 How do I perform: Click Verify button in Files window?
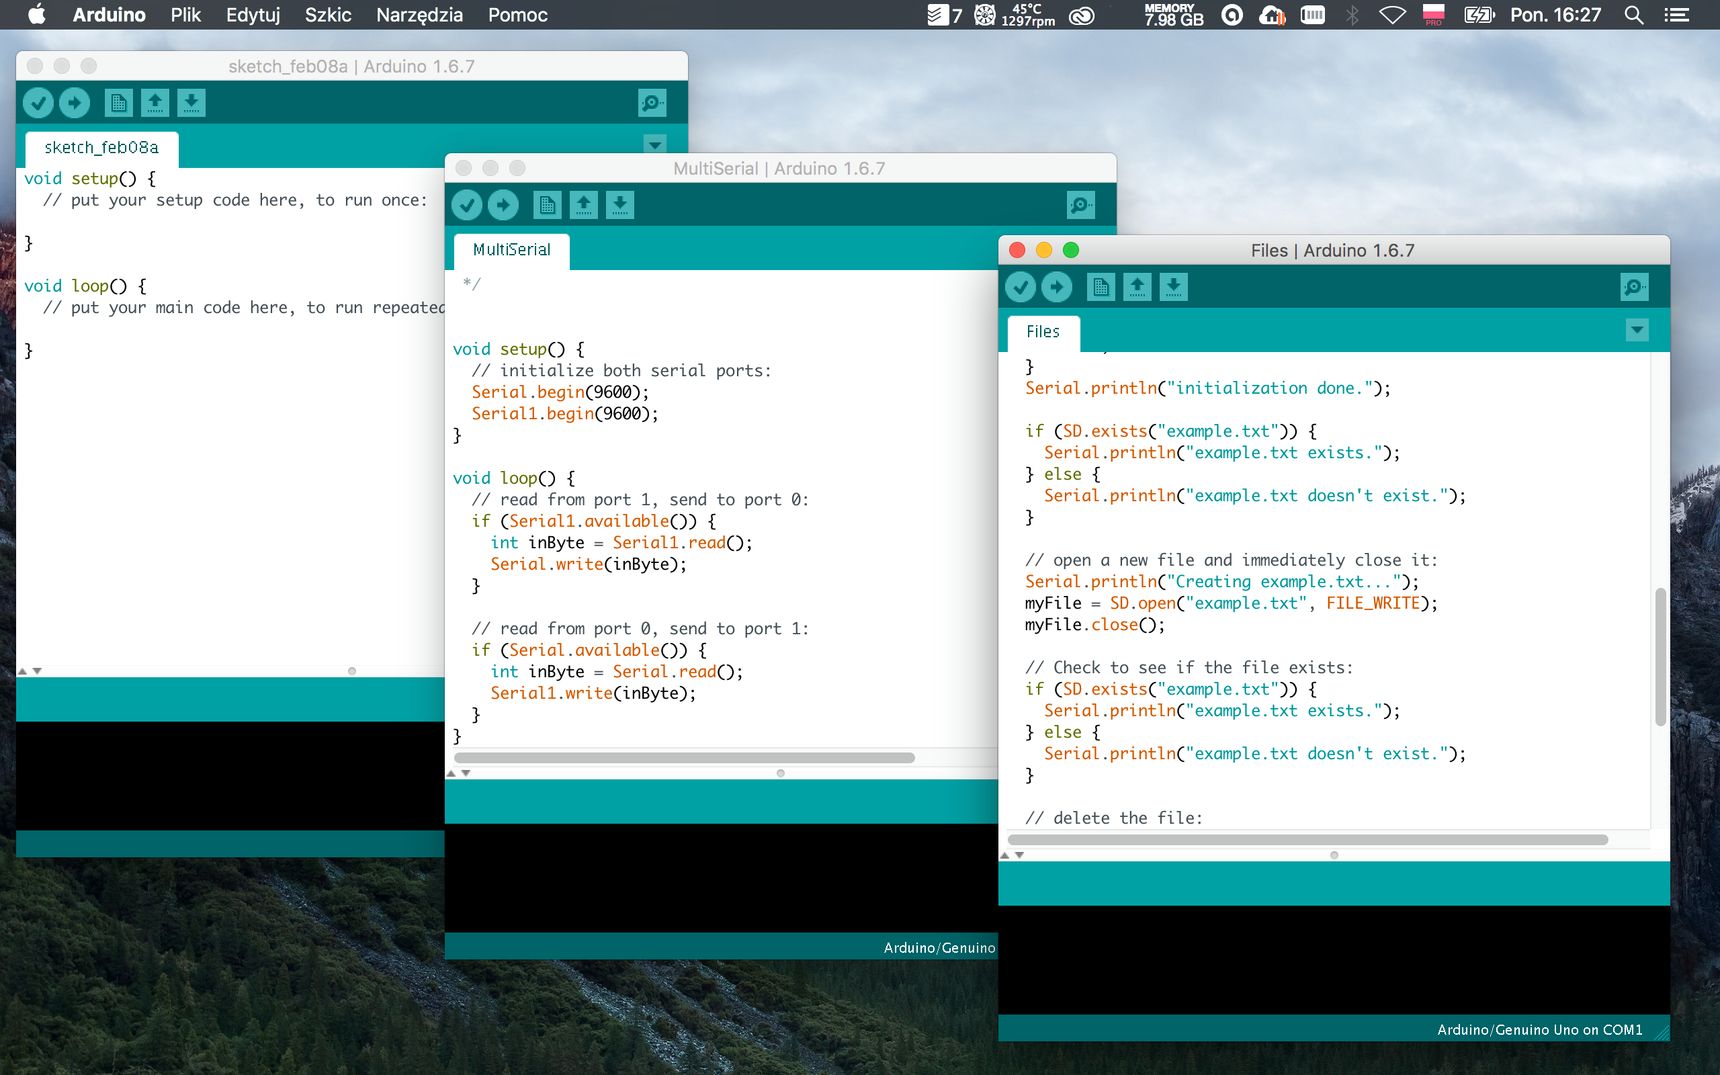(1020, 287)
